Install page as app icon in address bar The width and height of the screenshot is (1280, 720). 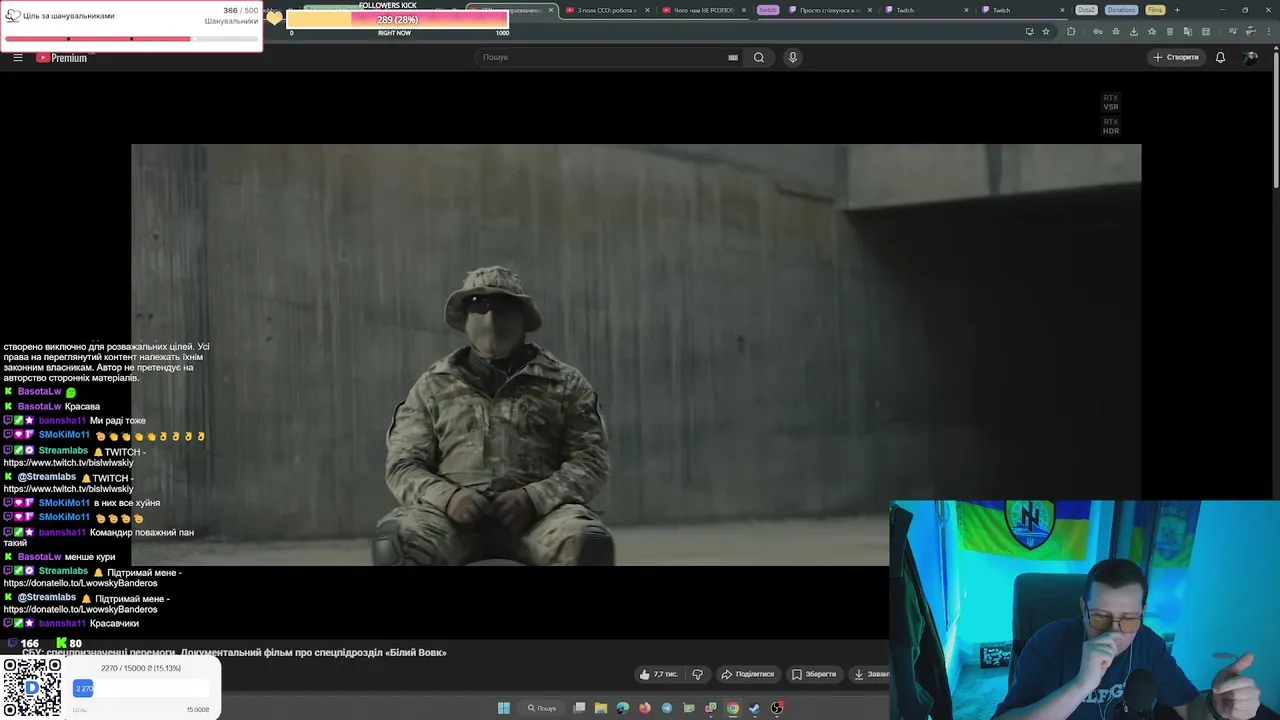pyautogui.click(x=1029, y=31)
